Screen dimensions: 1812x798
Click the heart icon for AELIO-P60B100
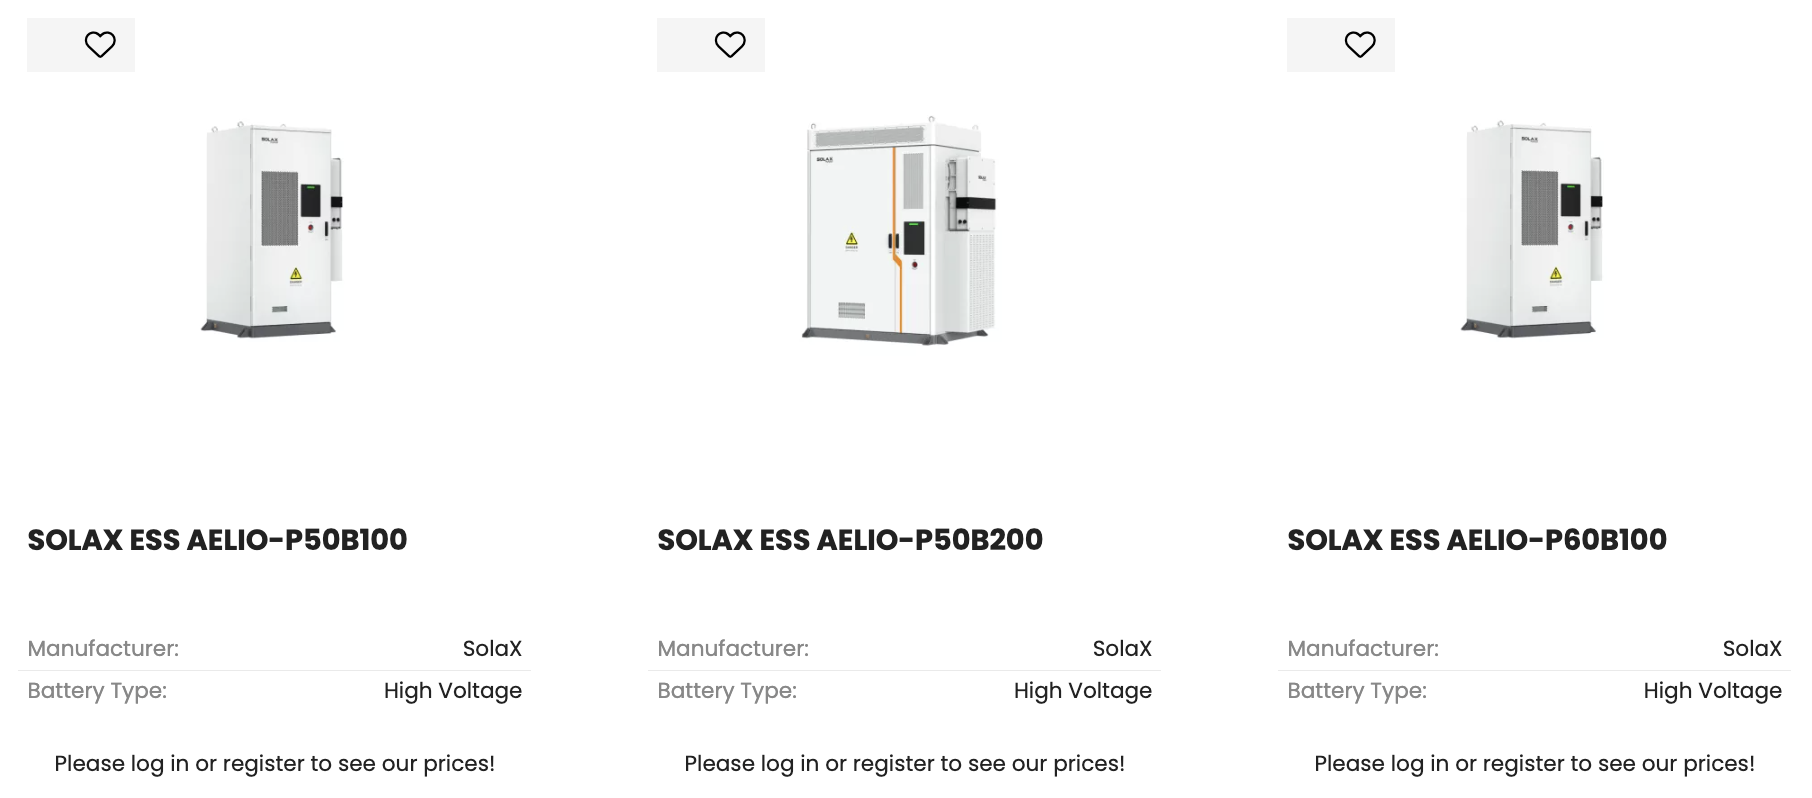(1360, 45)
